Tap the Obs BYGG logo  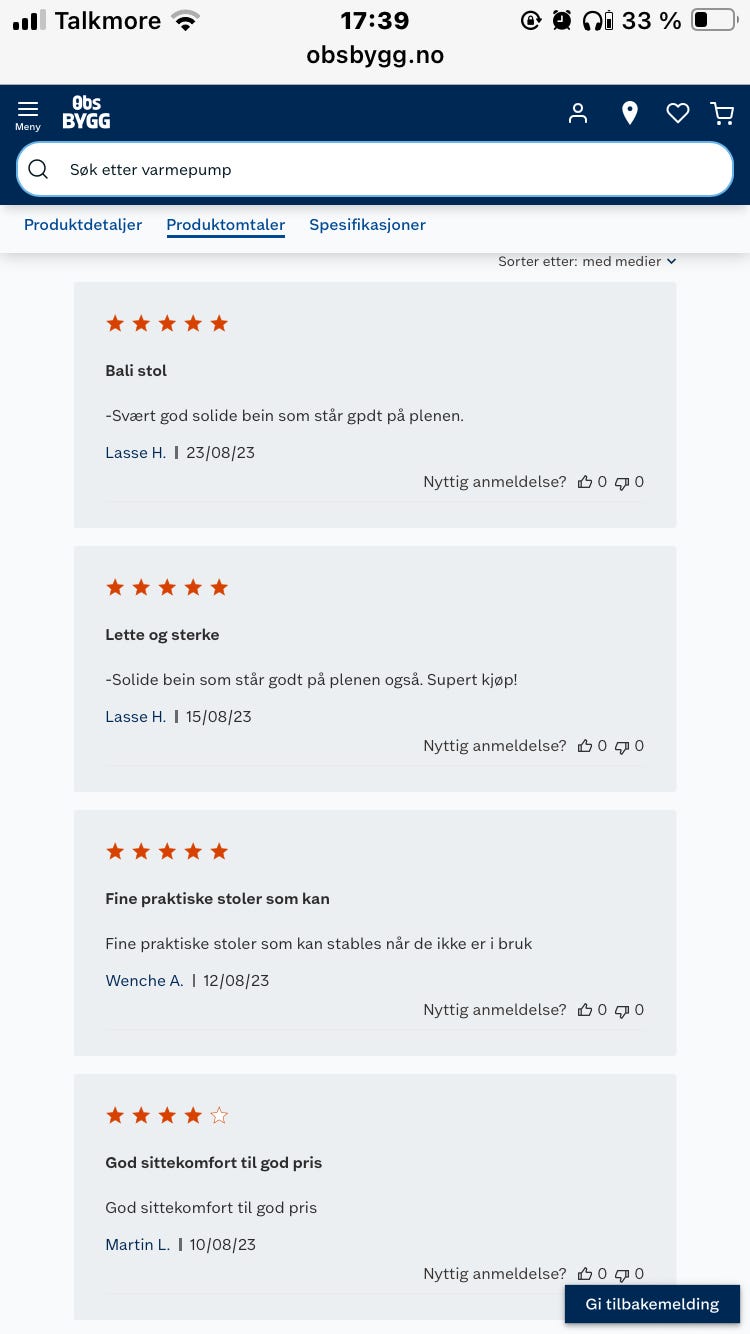(x=86, y=113)
